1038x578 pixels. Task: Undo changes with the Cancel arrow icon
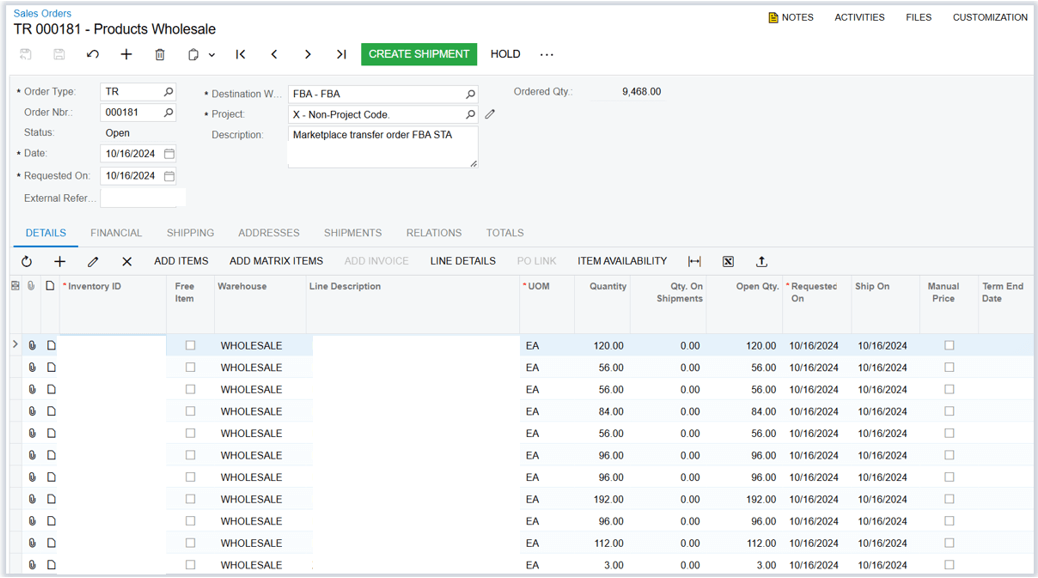[93, 54]
